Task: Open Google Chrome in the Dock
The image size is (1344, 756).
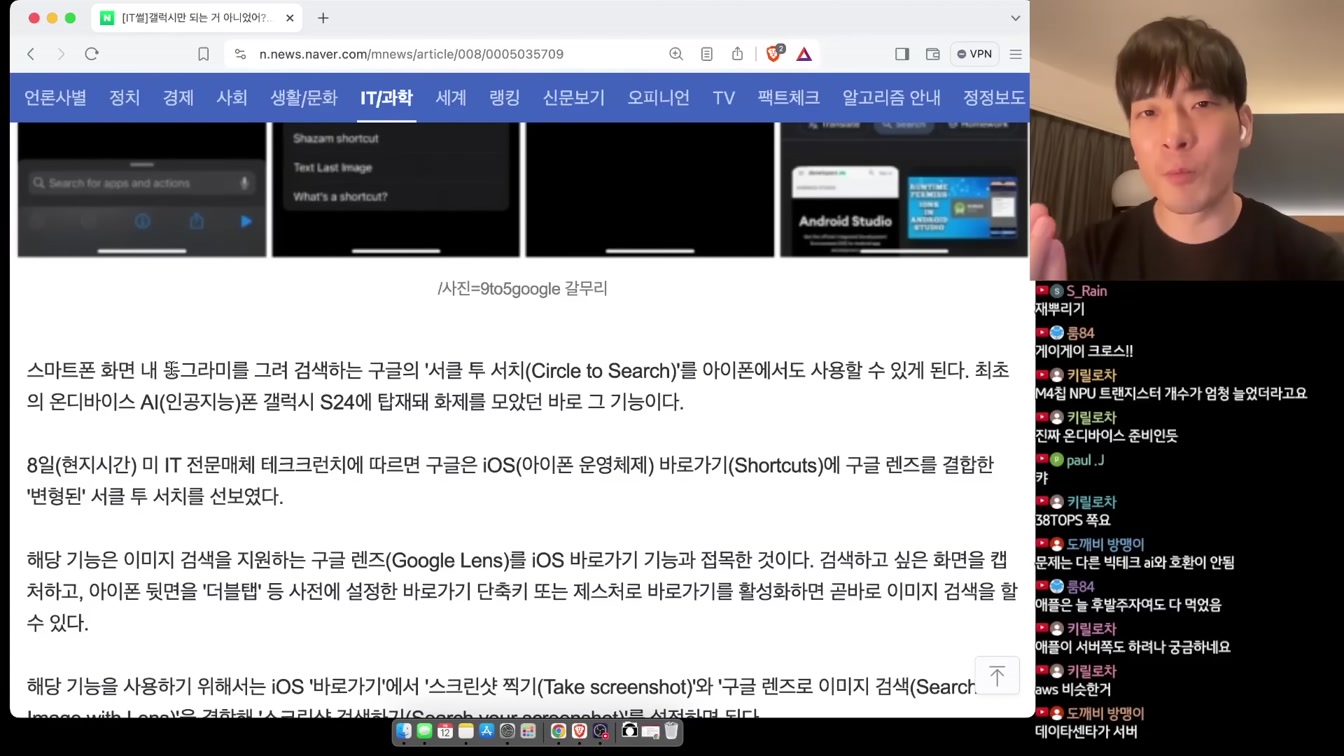Action: click(558, 731)
